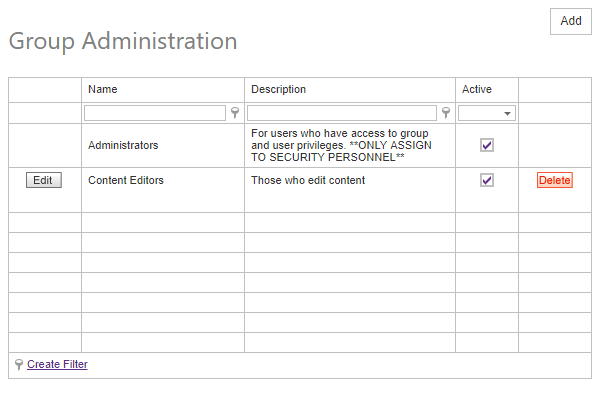600x403 pixels.
Task: Focus the Description filter text box
Action: [342, 113]
